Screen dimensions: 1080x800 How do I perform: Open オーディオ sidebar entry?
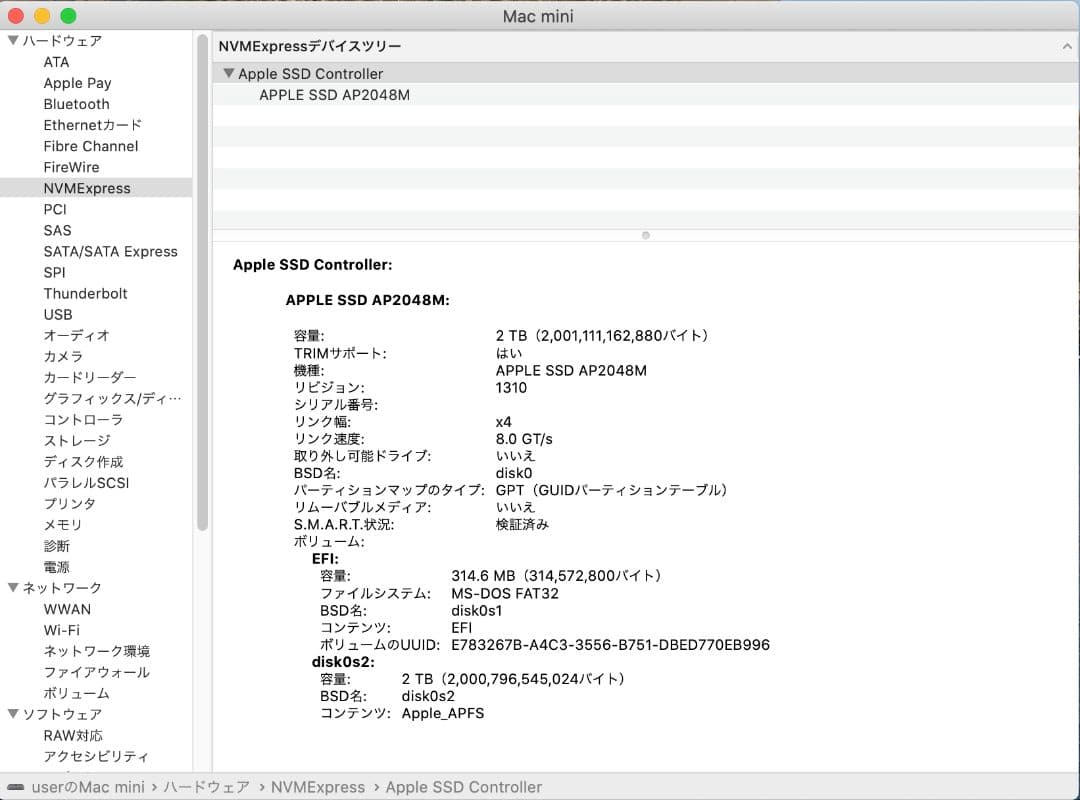tap(76, 336)
